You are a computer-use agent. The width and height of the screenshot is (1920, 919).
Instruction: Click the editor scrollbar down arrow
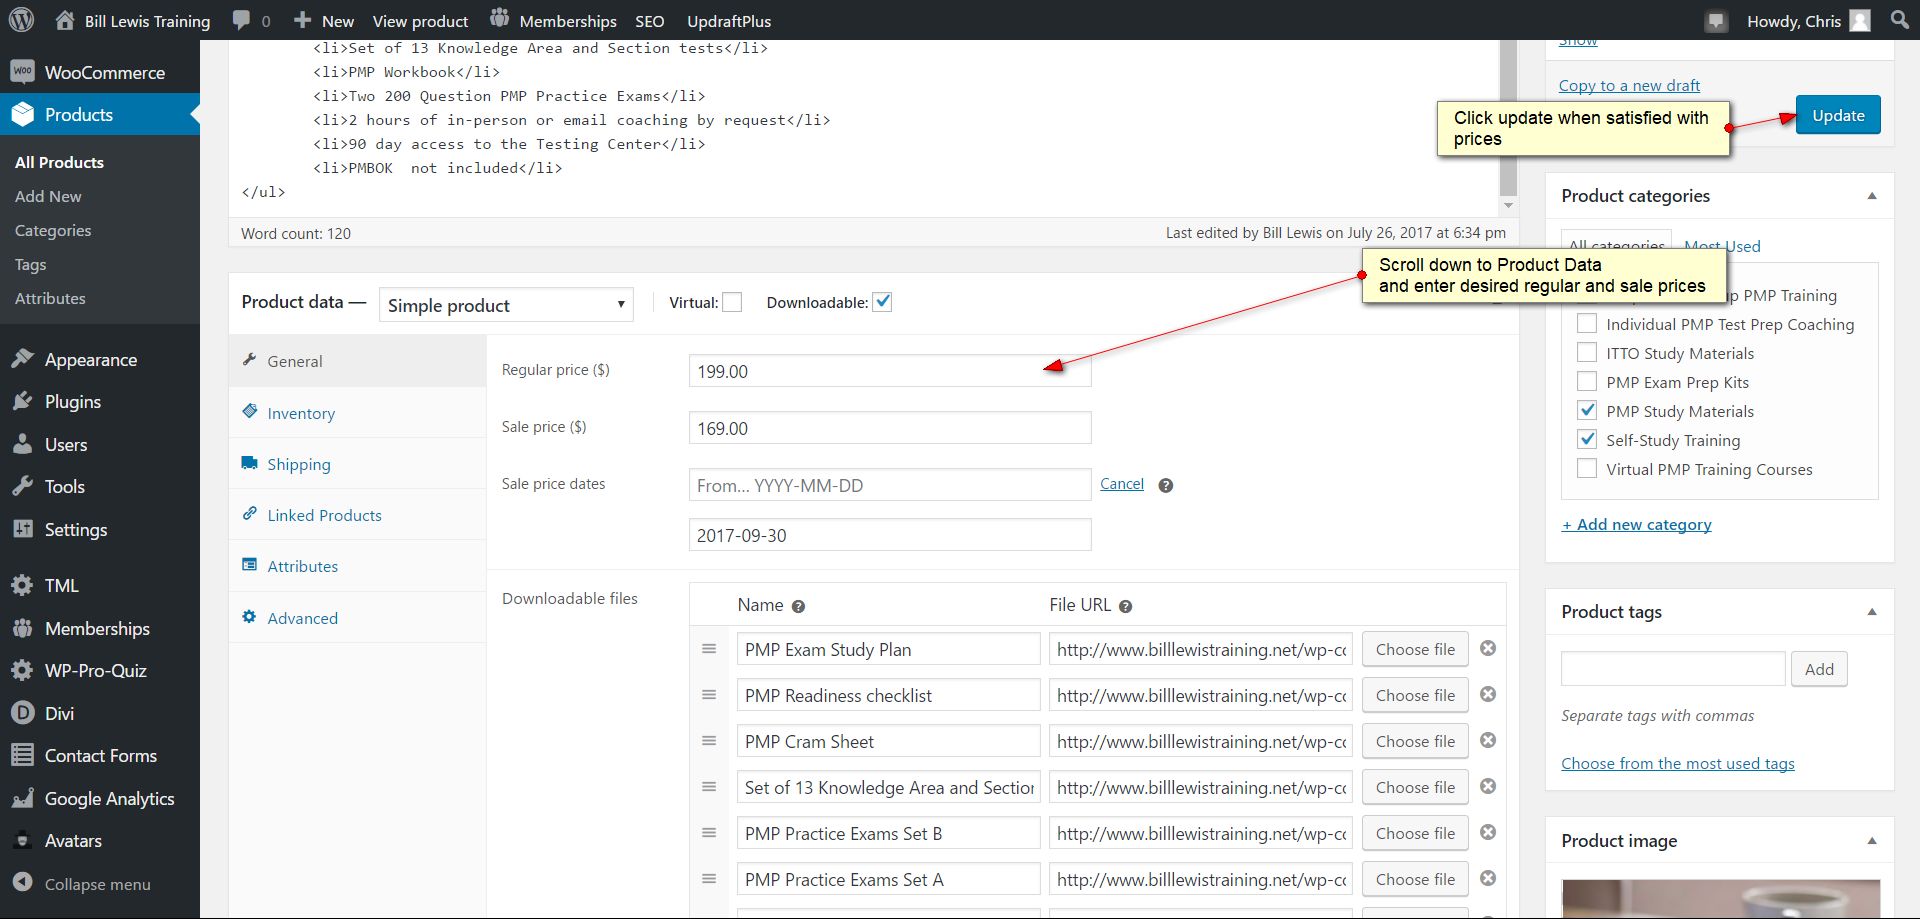pyautogui.click(x=1508, y=206)
